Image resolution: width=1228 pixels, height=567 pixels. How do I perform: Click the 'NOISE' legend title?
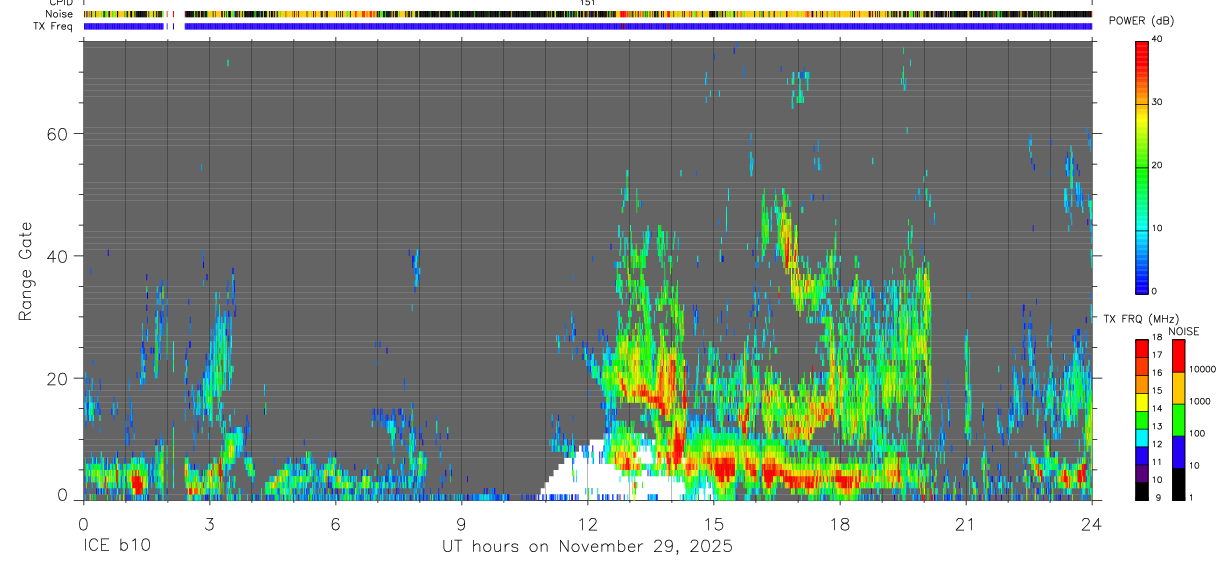pos(1183,331)
